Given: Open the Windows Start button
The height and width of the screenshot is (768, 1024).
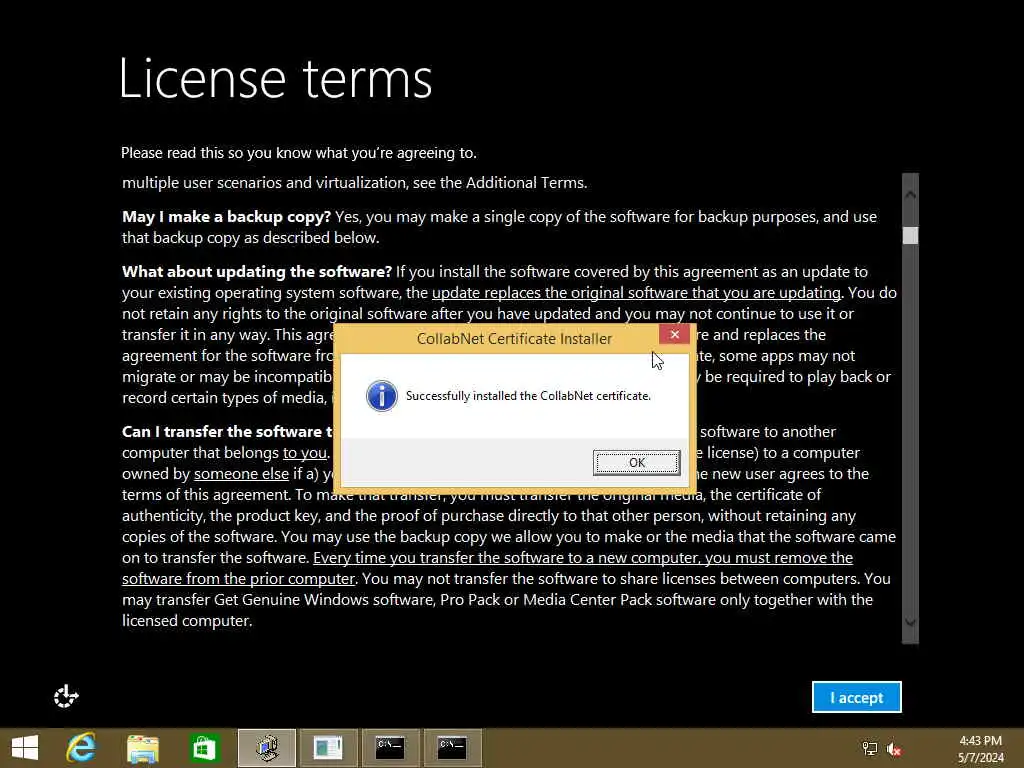Looking at the screenshot, I should point(25,748).
